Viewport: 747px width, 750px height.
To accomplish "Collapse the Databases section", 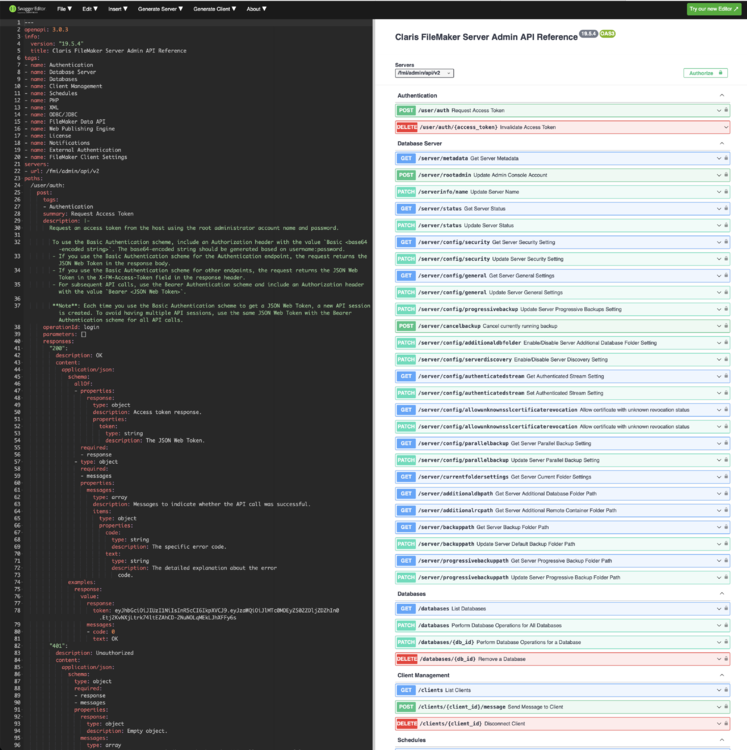I will coord(722,594).
